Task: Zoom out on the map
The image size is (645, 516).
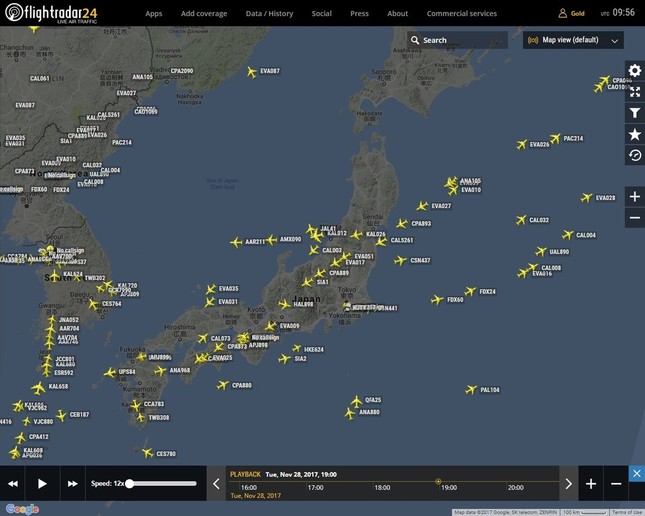Action: [x=634, y=217]
